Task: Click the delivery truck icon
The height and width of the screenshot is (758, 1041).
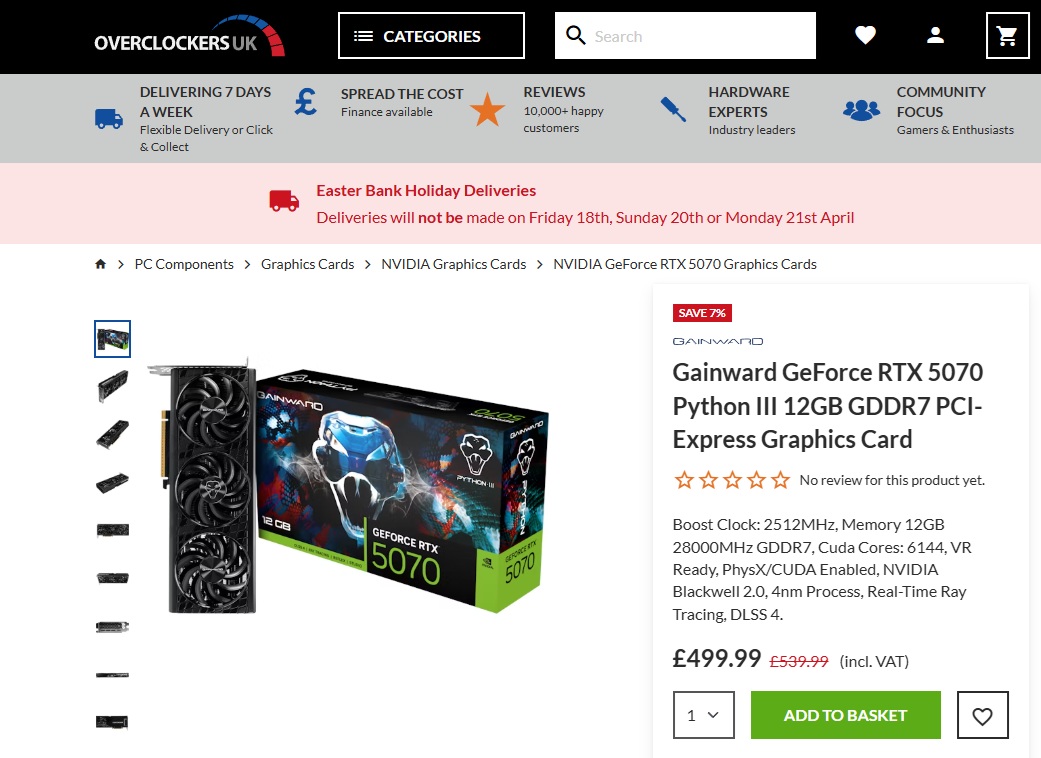Action: click(109, 119)
